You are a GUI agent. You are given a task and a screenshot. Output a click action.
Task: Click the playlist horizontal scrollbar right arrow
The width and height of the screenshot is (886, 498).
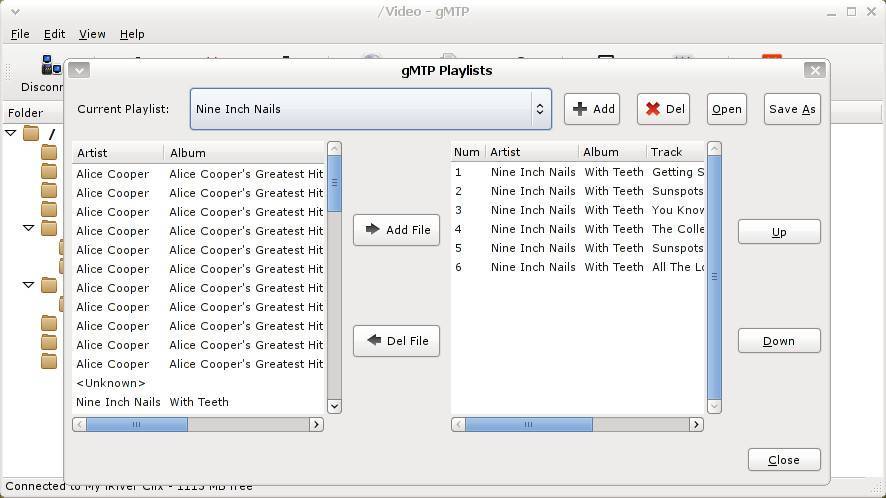tap(696, 425)
